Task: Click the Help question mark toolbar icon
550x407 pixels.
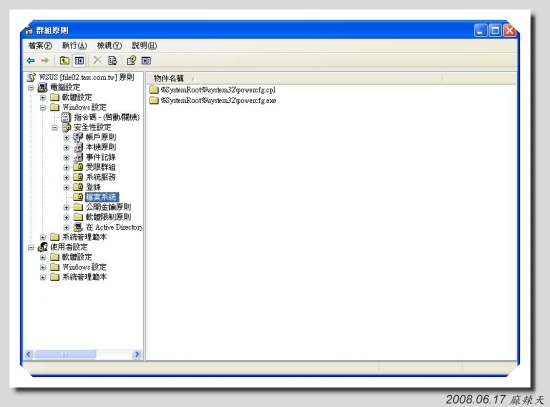Action: pos(131,61)
